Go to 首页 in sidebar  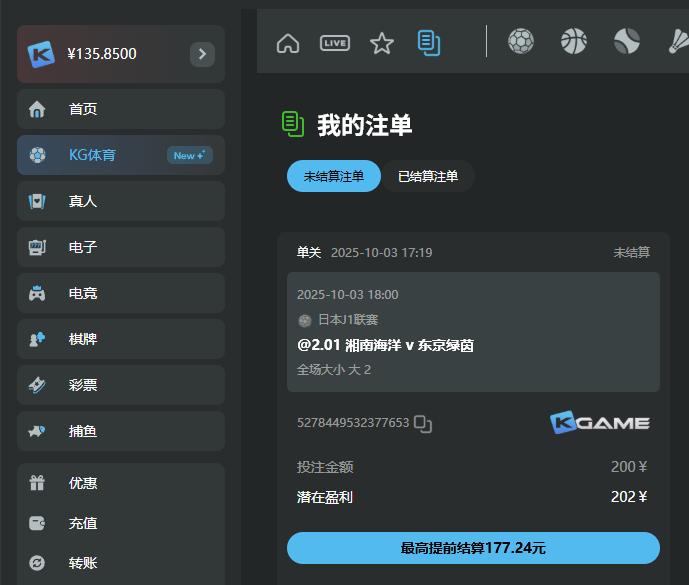(x=121, y=109)
